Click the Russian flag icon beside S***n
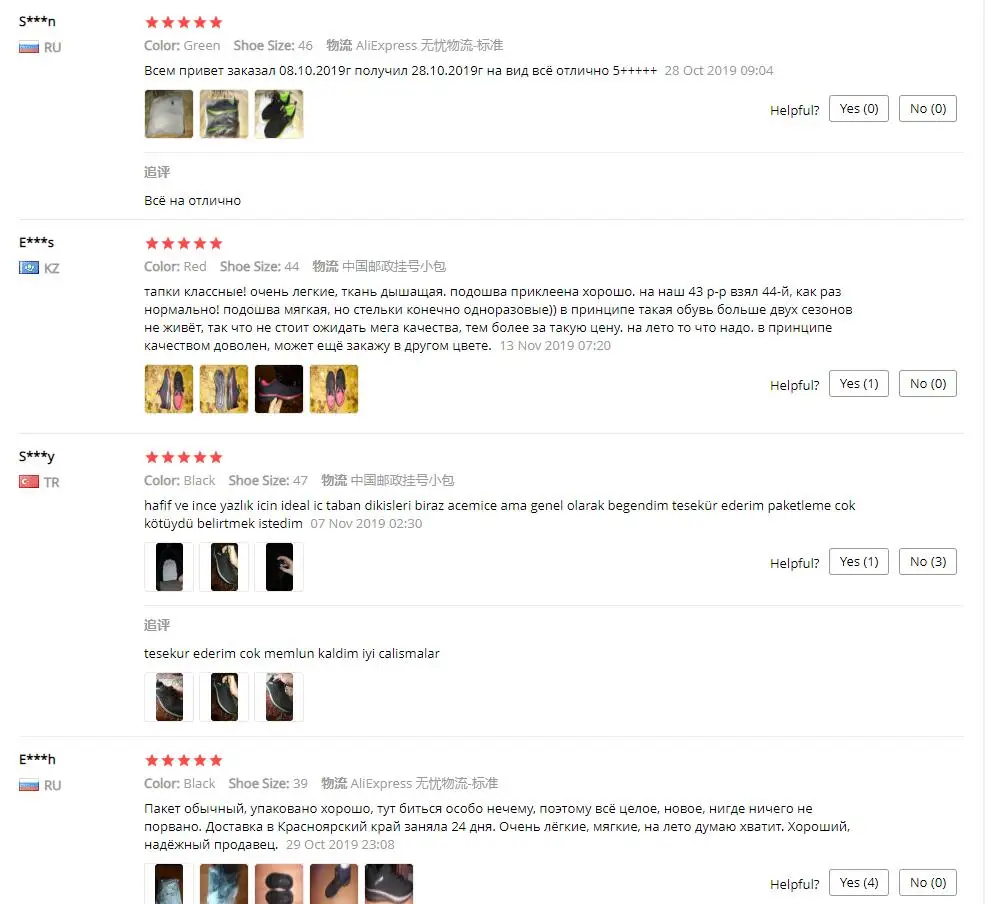Image resolution: width=985 pixels, height=904 pixels. [x=29, y=47]
